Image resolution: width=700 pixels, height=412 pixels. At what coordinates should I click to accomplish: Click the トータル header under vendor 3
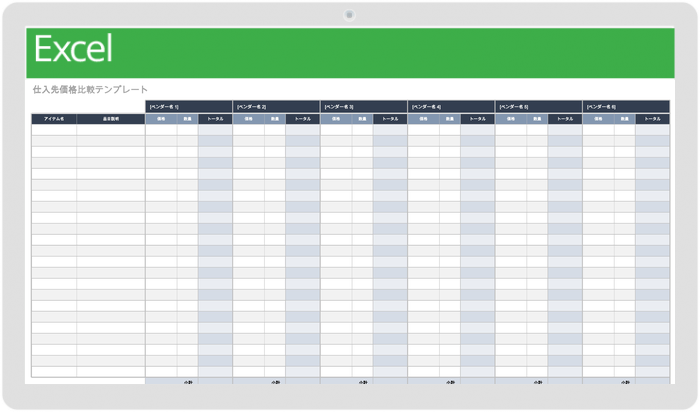pyautogui.click(x=390, y=119)
